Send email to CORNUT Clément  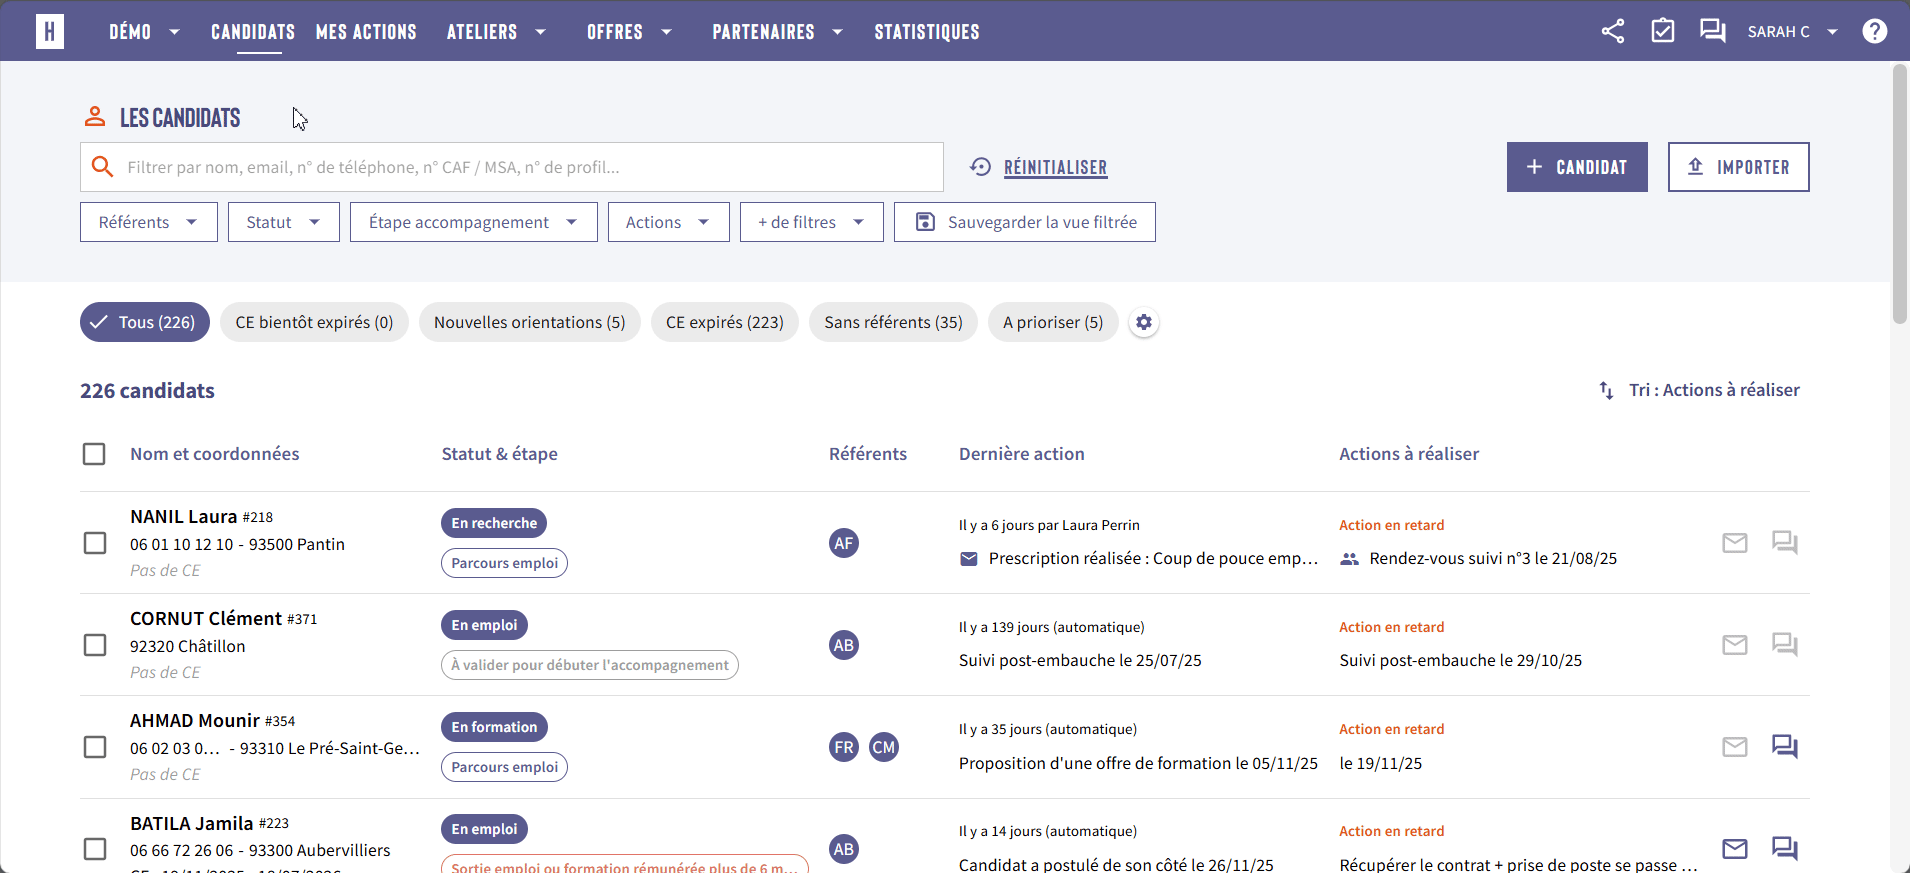tap(1735, 645)
